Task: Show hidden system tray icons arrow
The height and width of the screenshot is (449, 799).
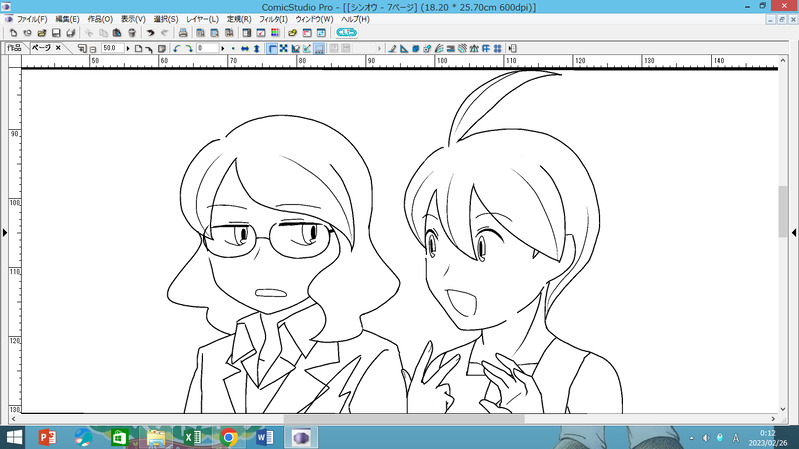Action: point(691,438)
